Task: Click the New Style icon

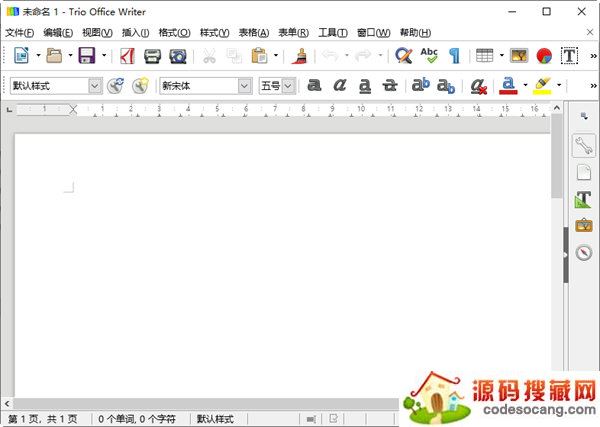Action: 140,86
